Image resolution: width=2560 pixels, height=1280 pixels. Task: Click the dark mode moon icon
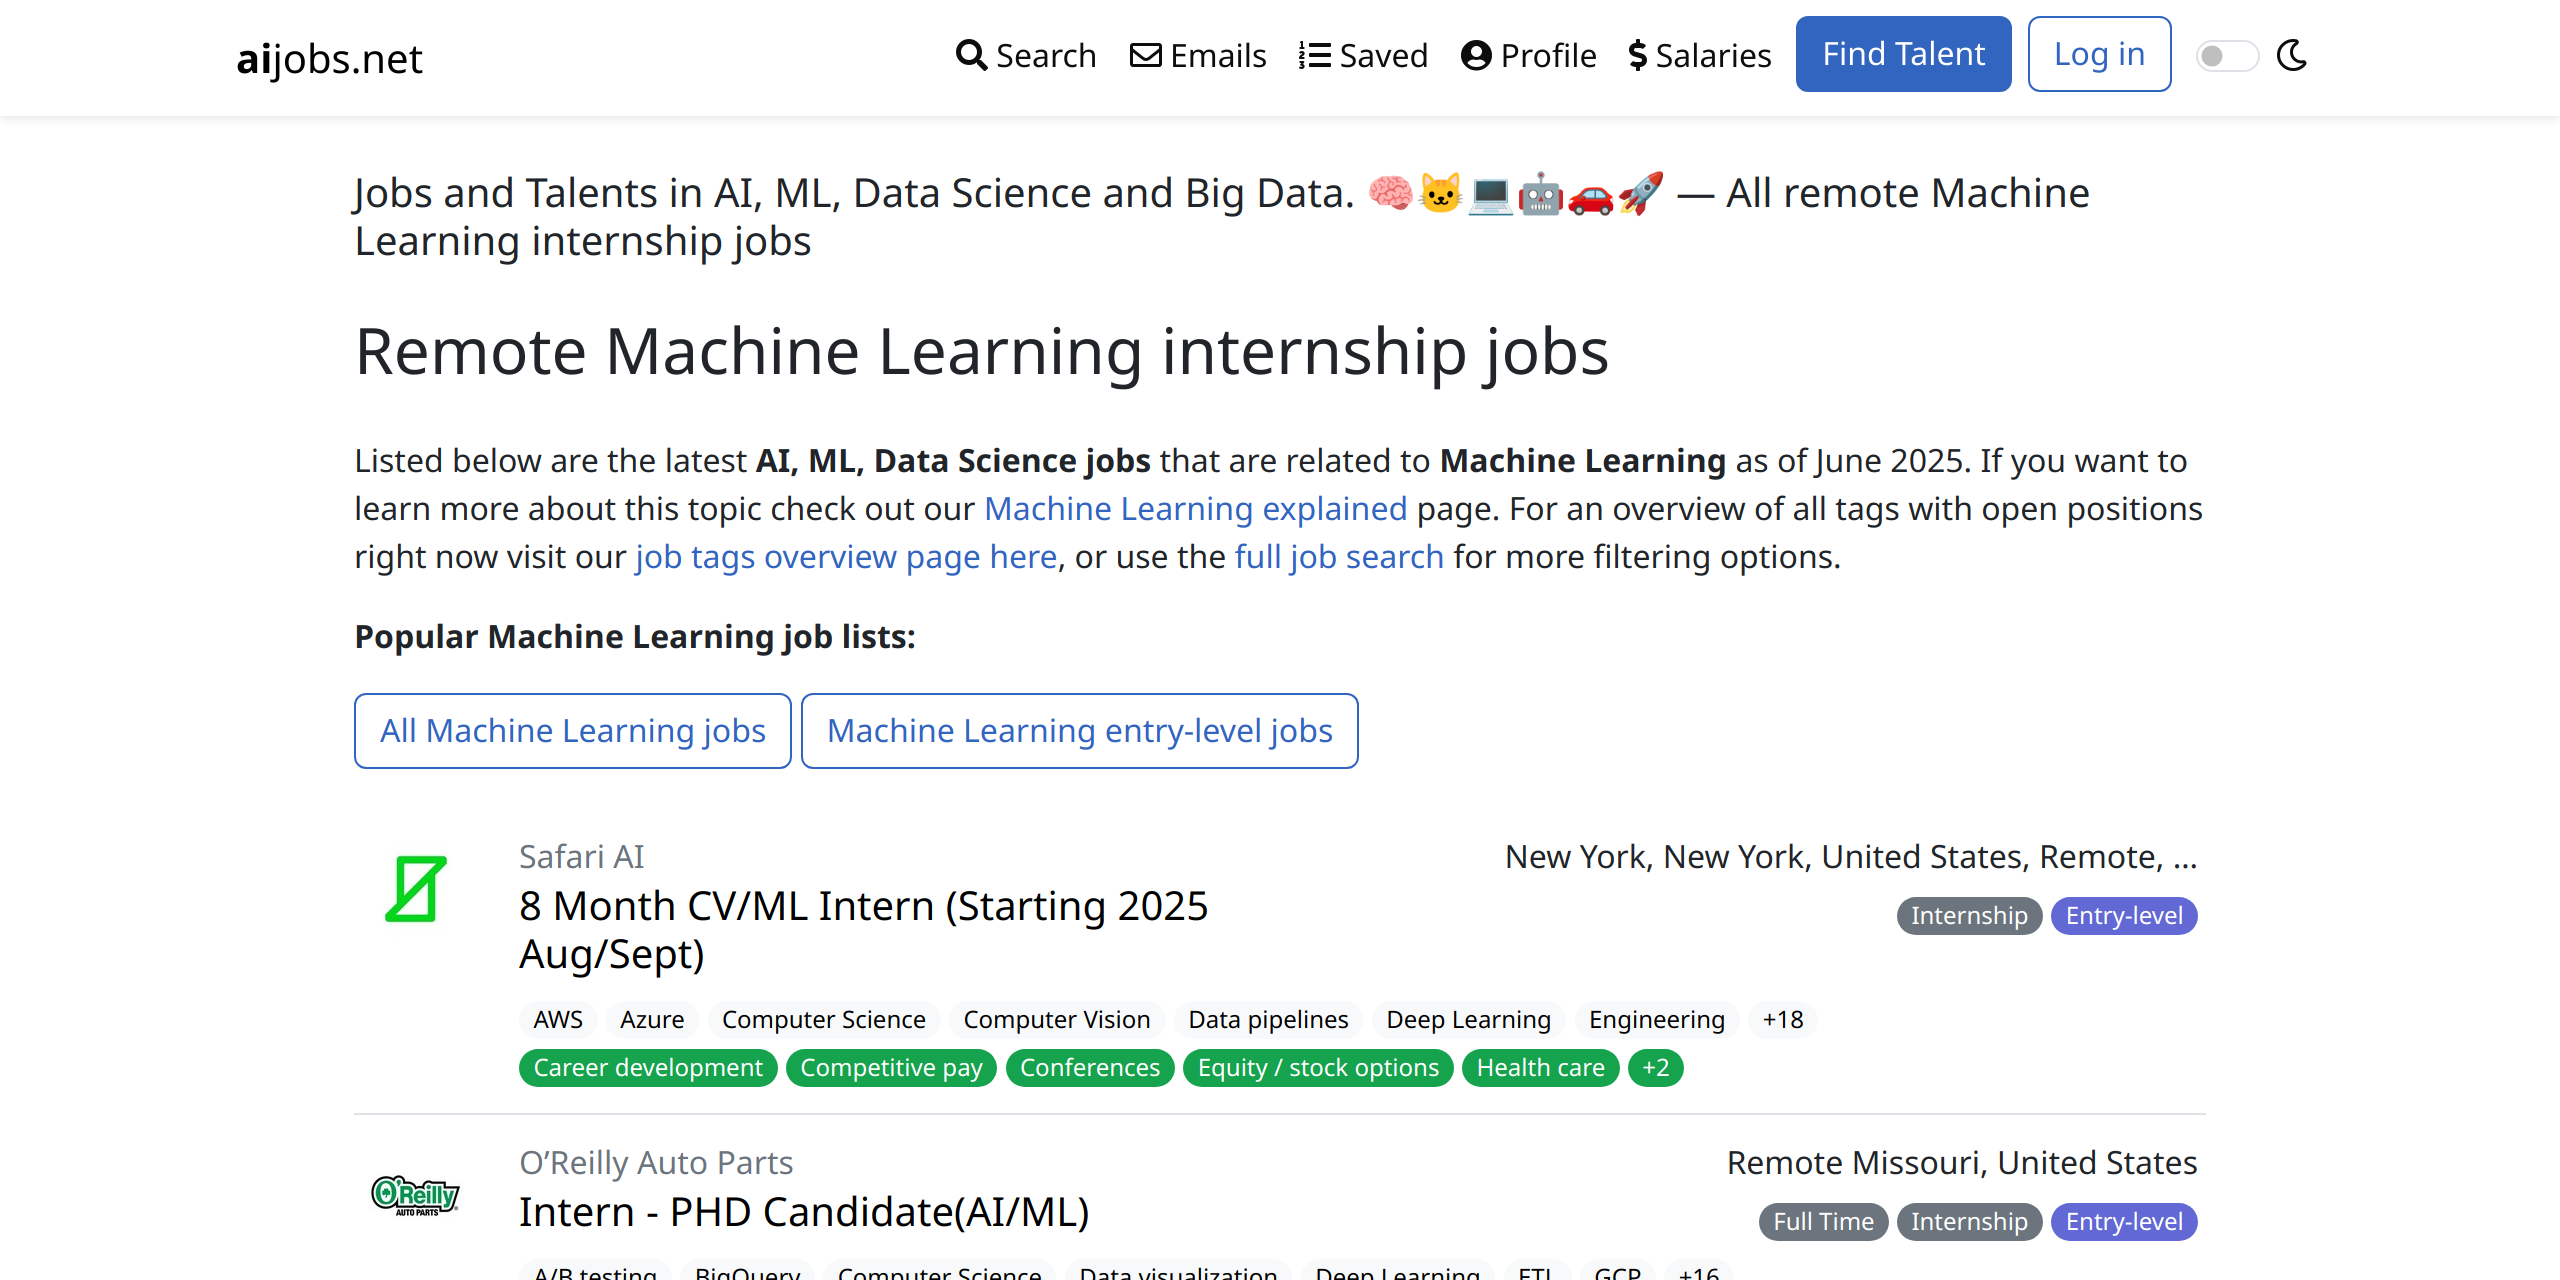pyautogui.click(x=2292, y=55)
